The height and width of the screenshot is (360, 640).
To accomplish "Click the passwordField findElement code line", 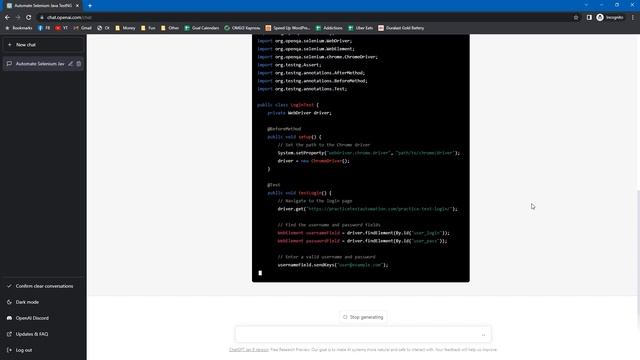I will [362, 241].
